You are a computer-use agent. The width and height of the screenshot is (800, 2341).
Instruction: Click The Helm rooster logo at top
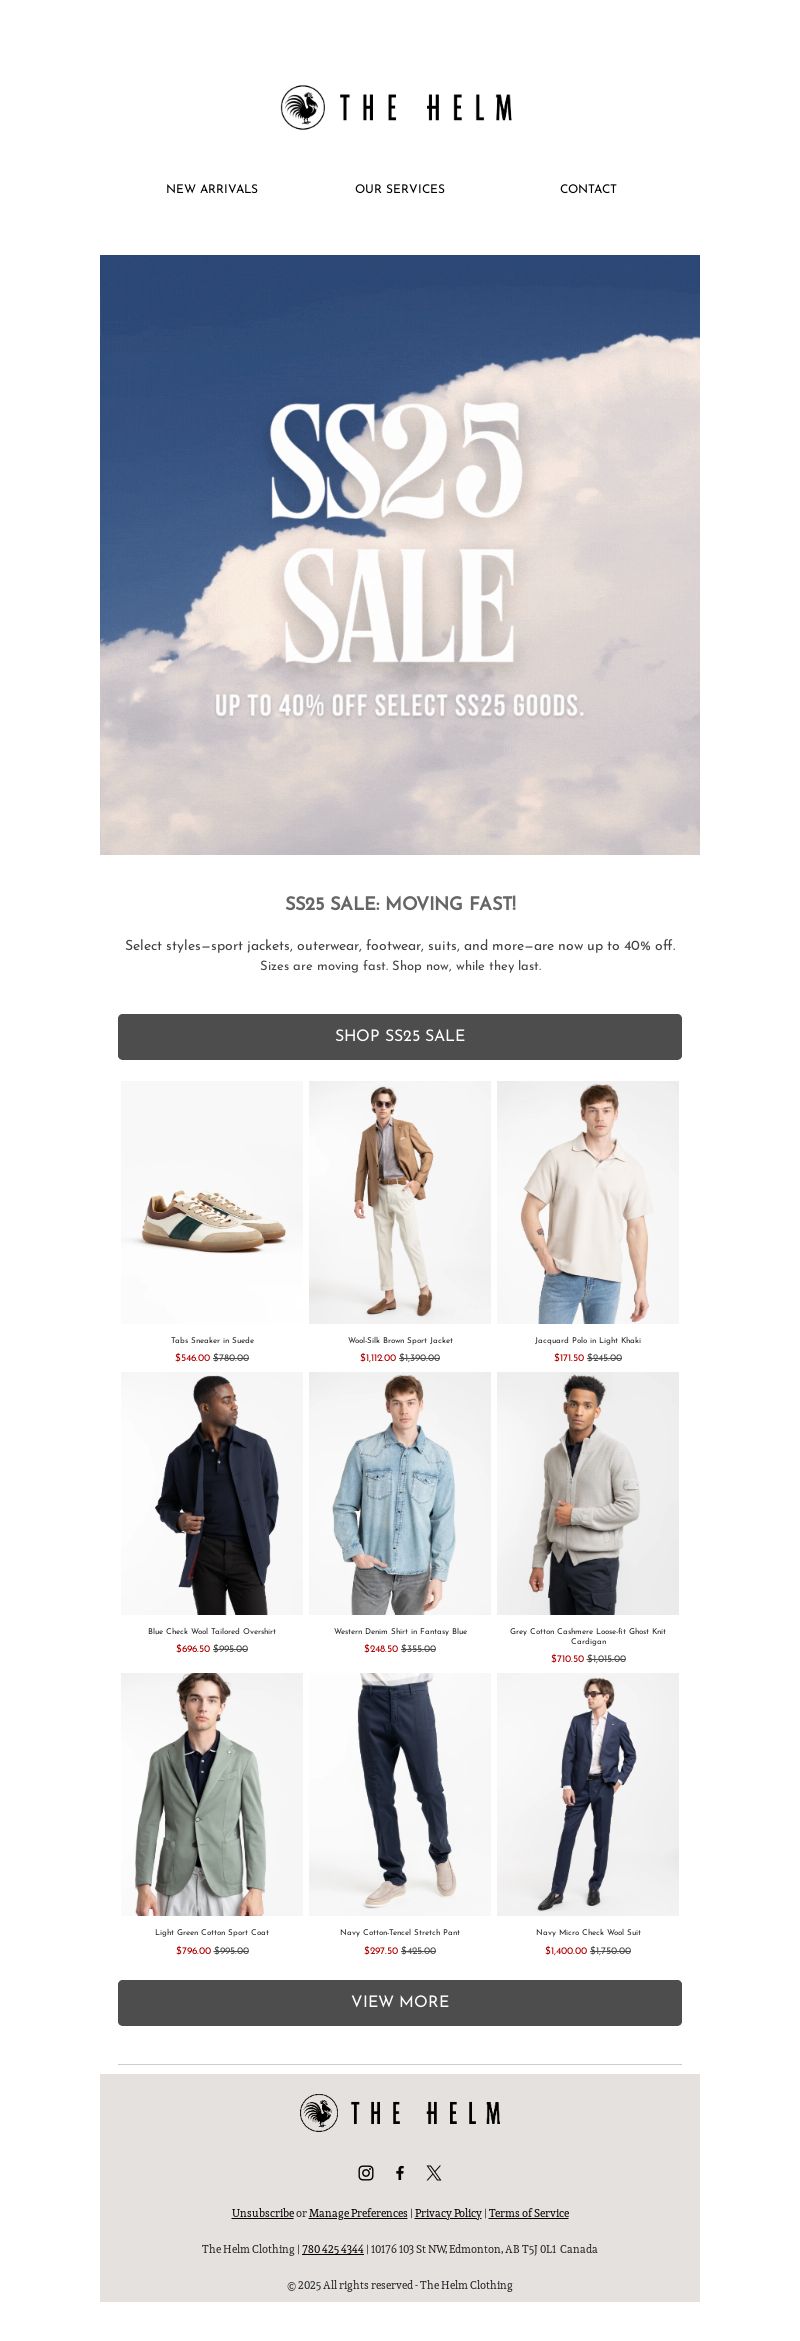click(x=398, y=107)
